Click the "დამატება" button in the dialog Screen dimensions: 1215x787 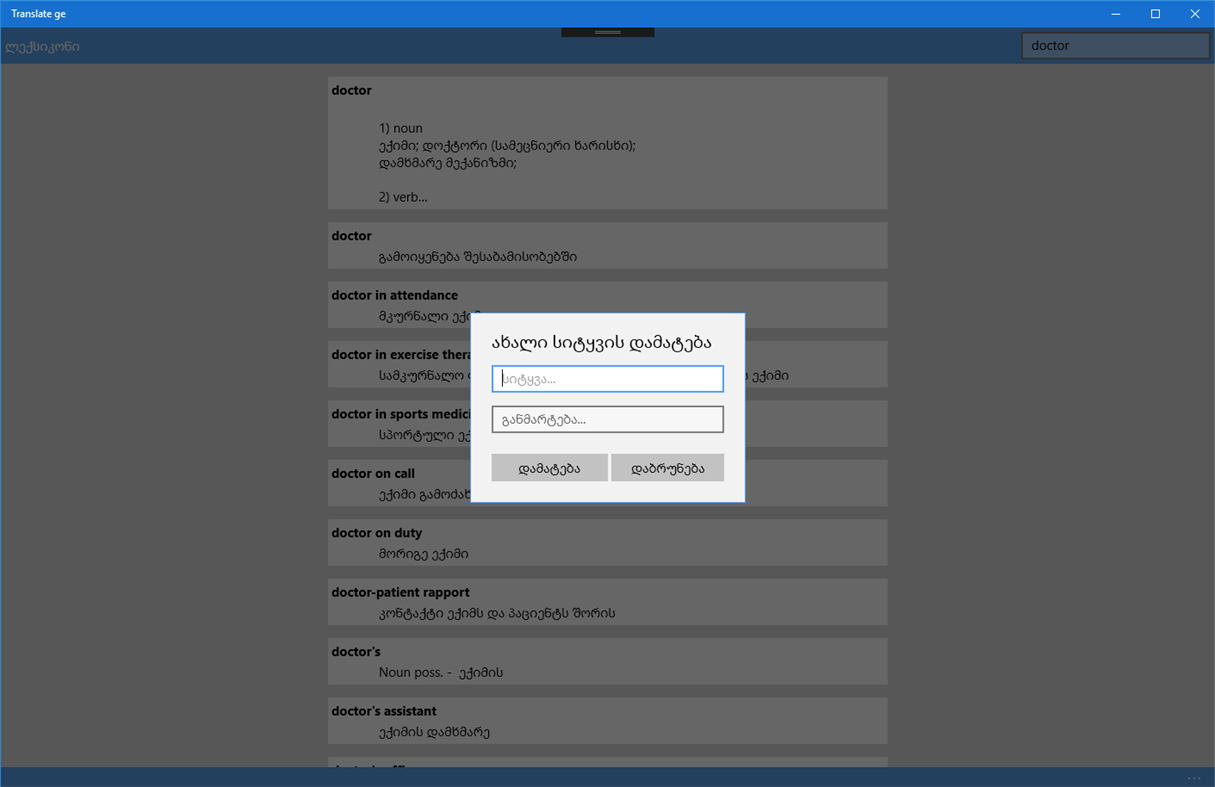549,467
